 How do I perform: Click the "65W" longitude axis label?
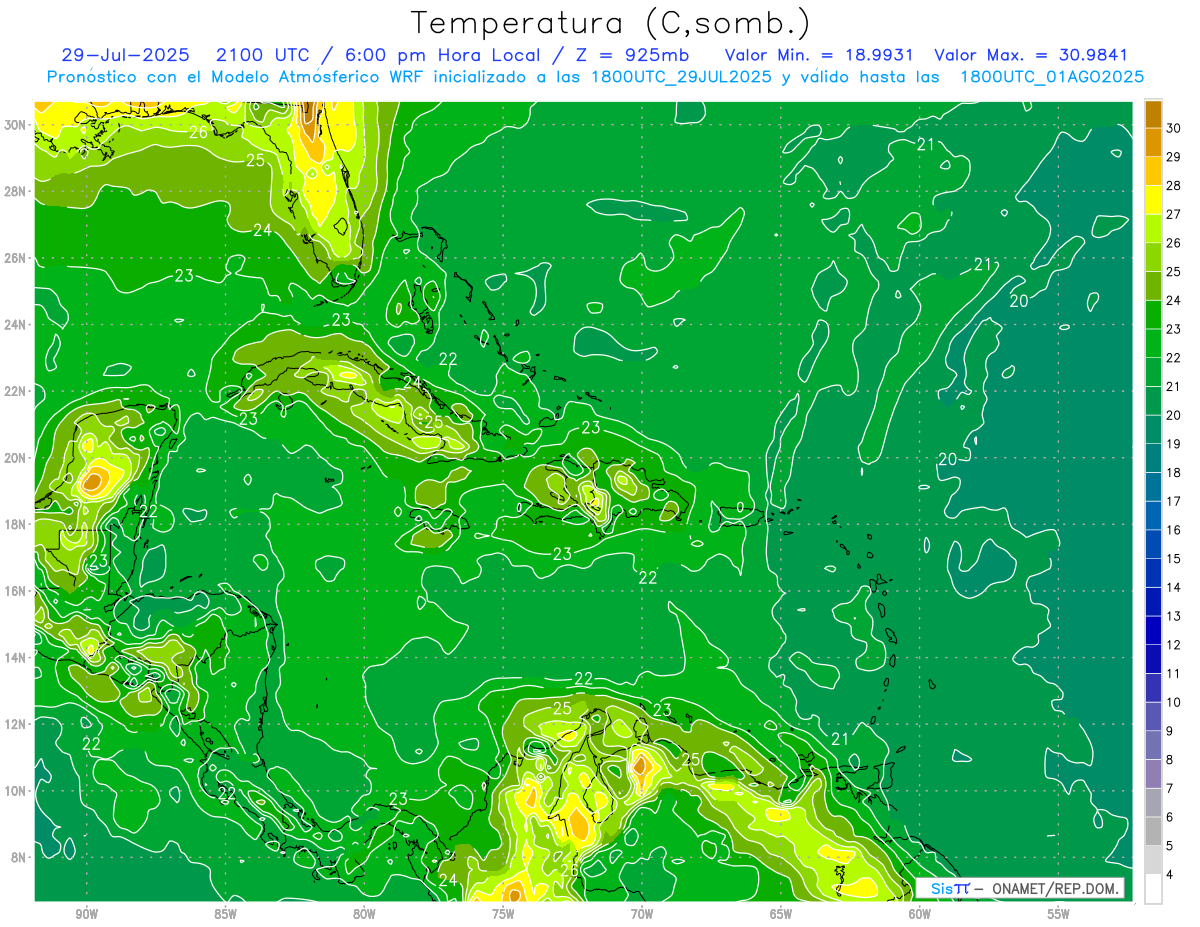pyautogui.click(x=781, y=914)
